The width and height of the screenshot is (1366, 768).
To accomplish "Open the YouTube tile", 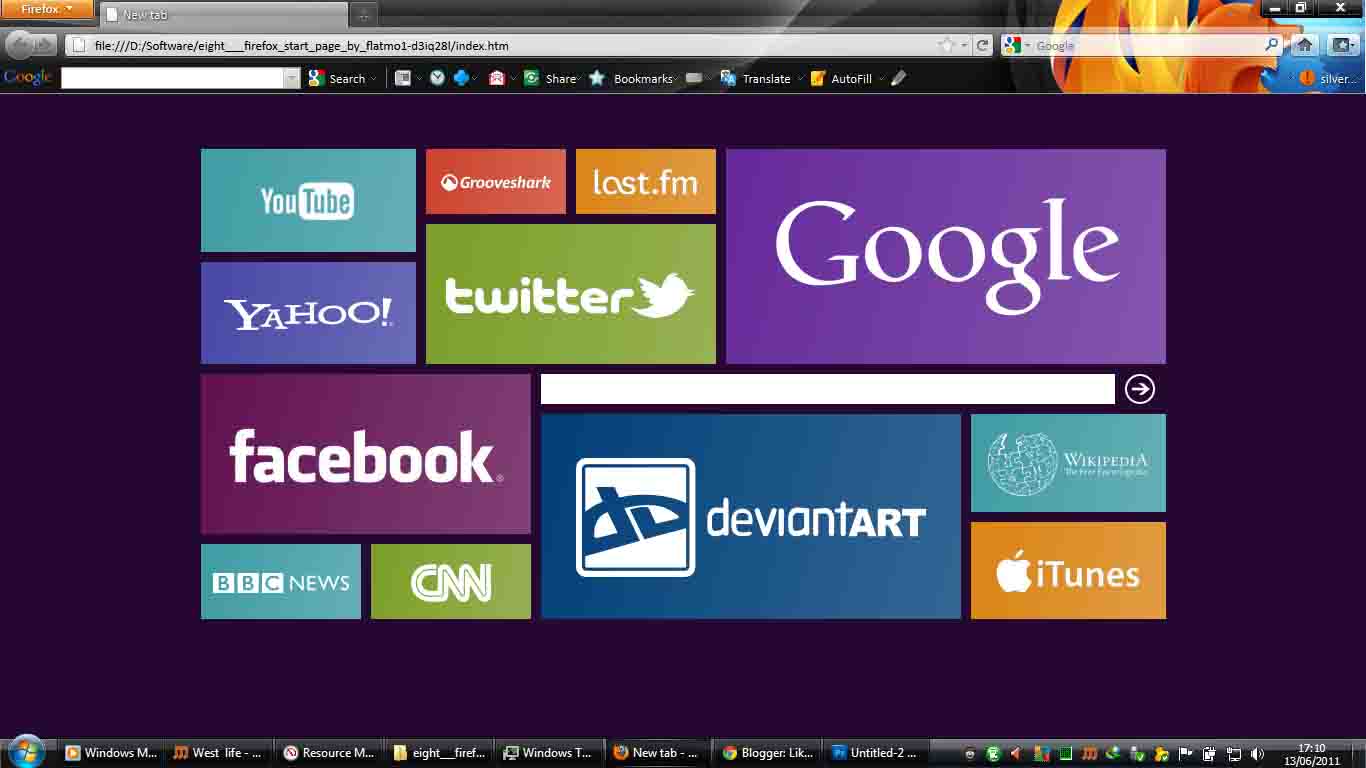I will 308,200.
